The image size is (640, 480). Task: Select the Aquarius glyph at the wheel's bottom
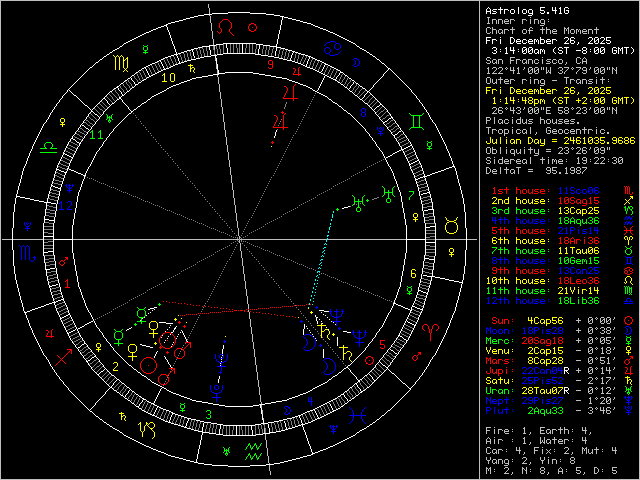253,450
